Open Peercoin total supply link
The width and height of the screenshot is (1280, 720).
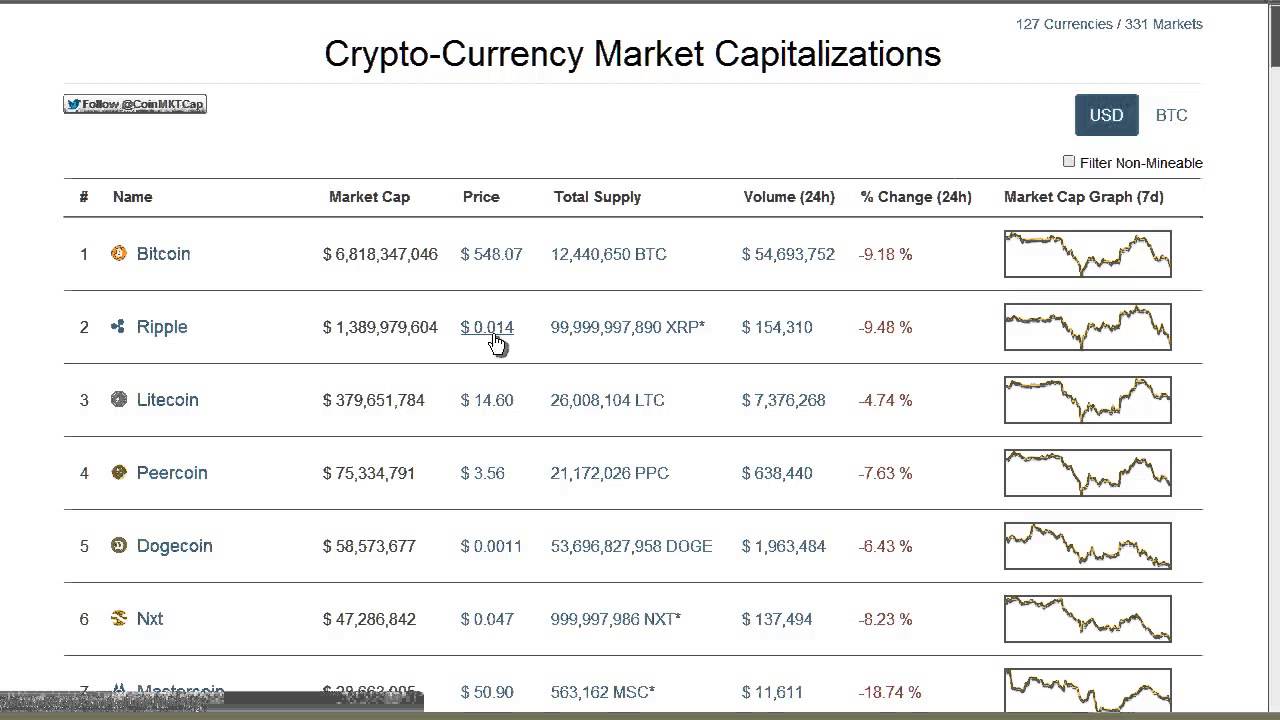609,473
